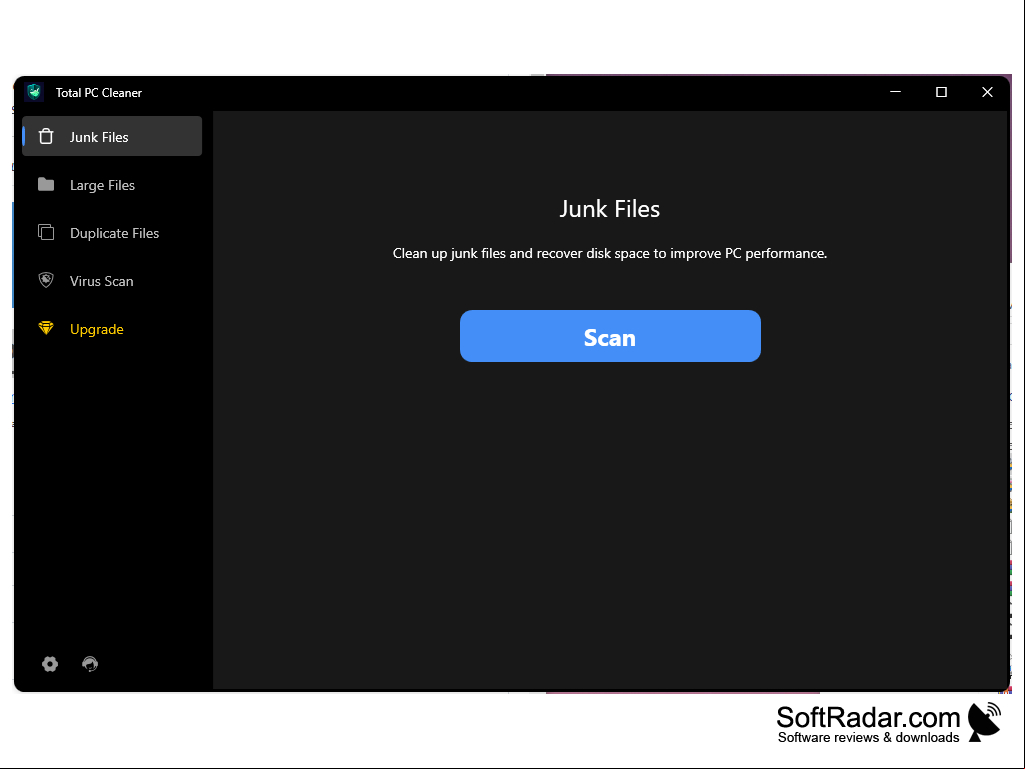Click the Duplicate Files overlapping squares icon
Image resolution: width=1025 pixels, height=769 pixels.
(46, 232)
